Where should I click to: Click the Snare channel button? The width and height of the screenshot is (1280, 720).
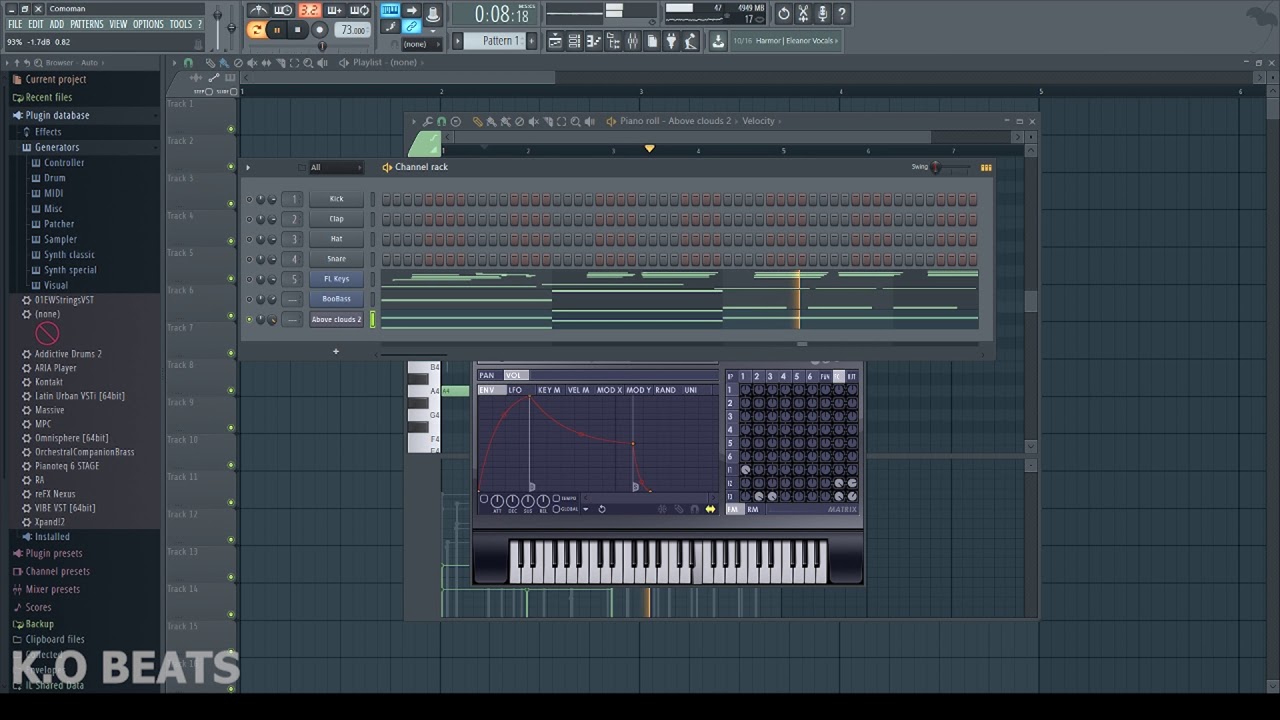click(336, 259)
